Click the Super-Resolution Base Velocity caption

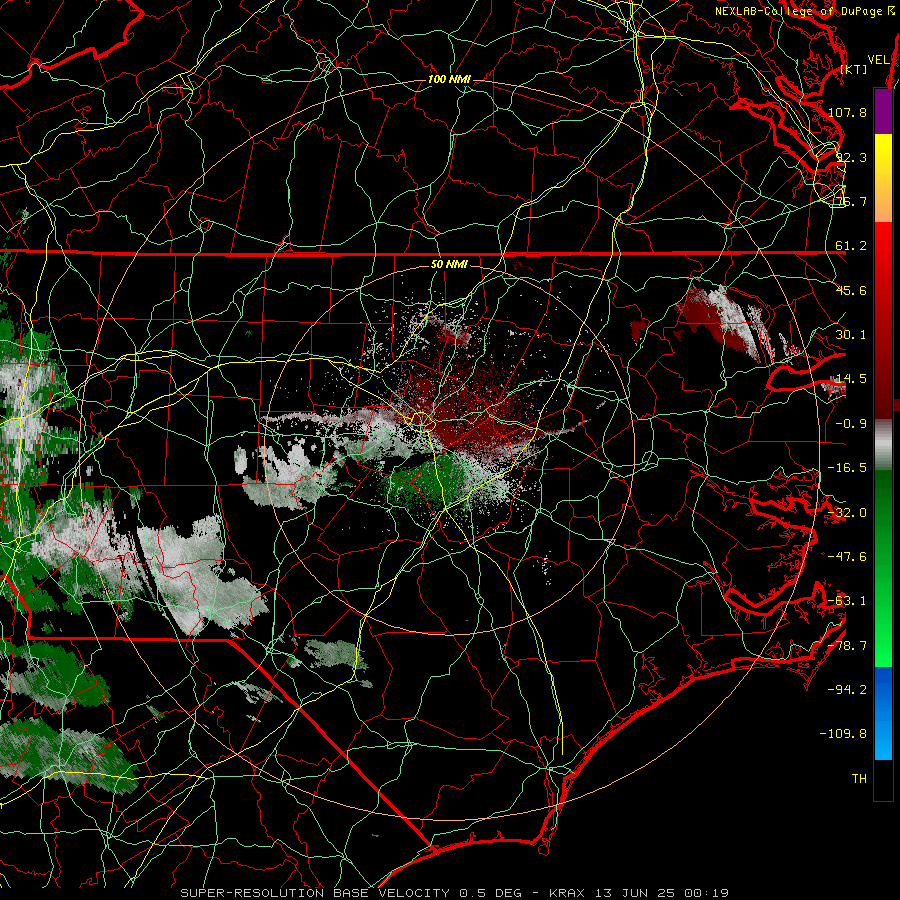[x=455, y=893]
